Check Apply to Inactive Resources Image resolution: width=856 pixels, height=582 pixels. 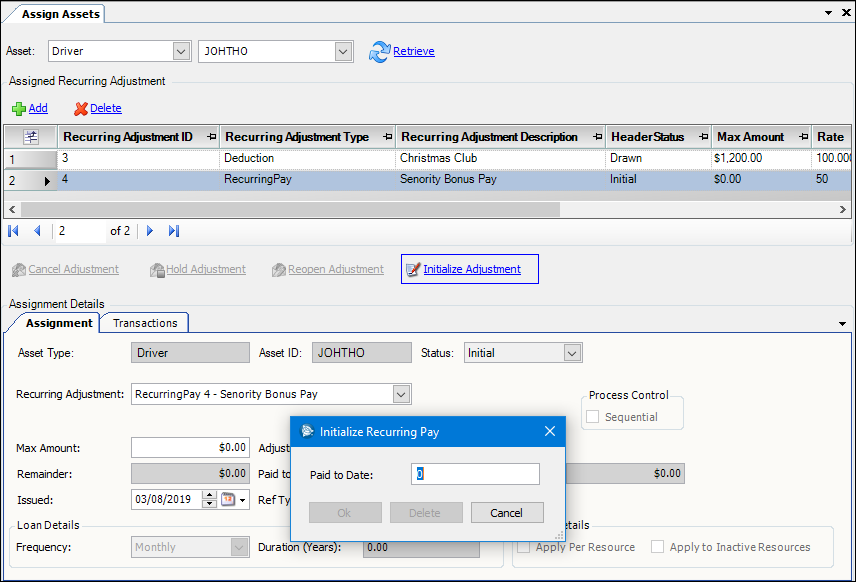coord(657,547)
